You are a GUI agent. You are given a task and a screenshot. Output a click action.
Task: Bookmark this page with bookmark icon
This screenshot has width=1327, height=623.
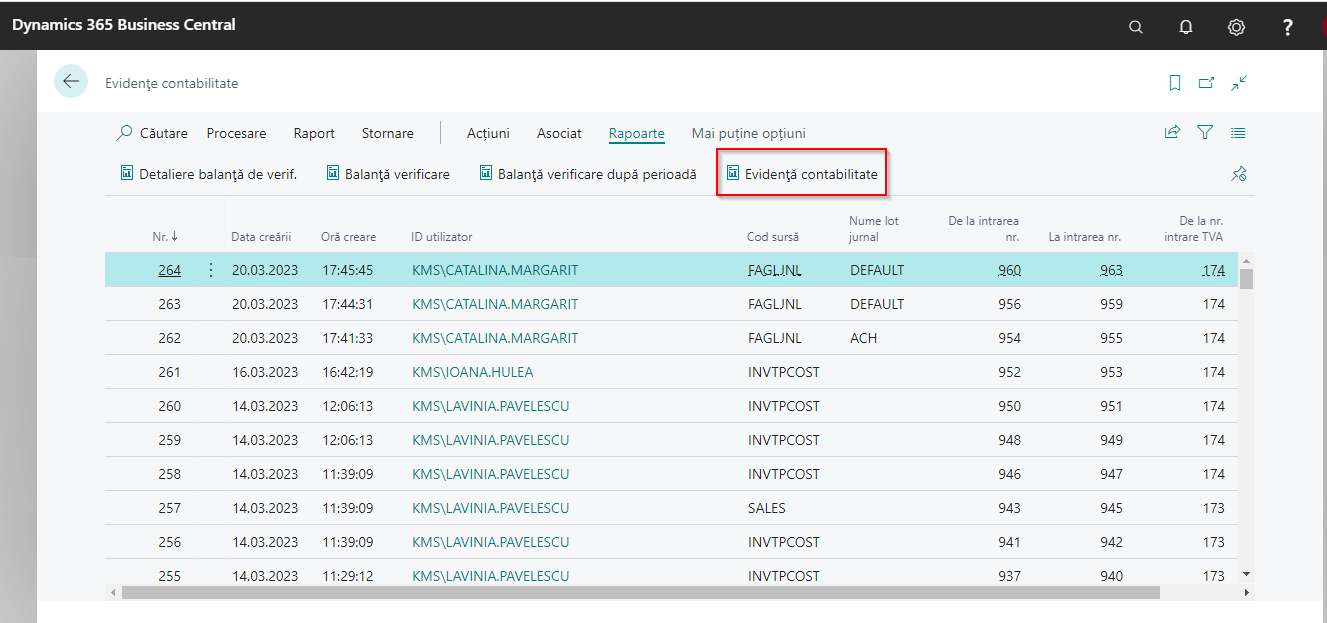1175,83
